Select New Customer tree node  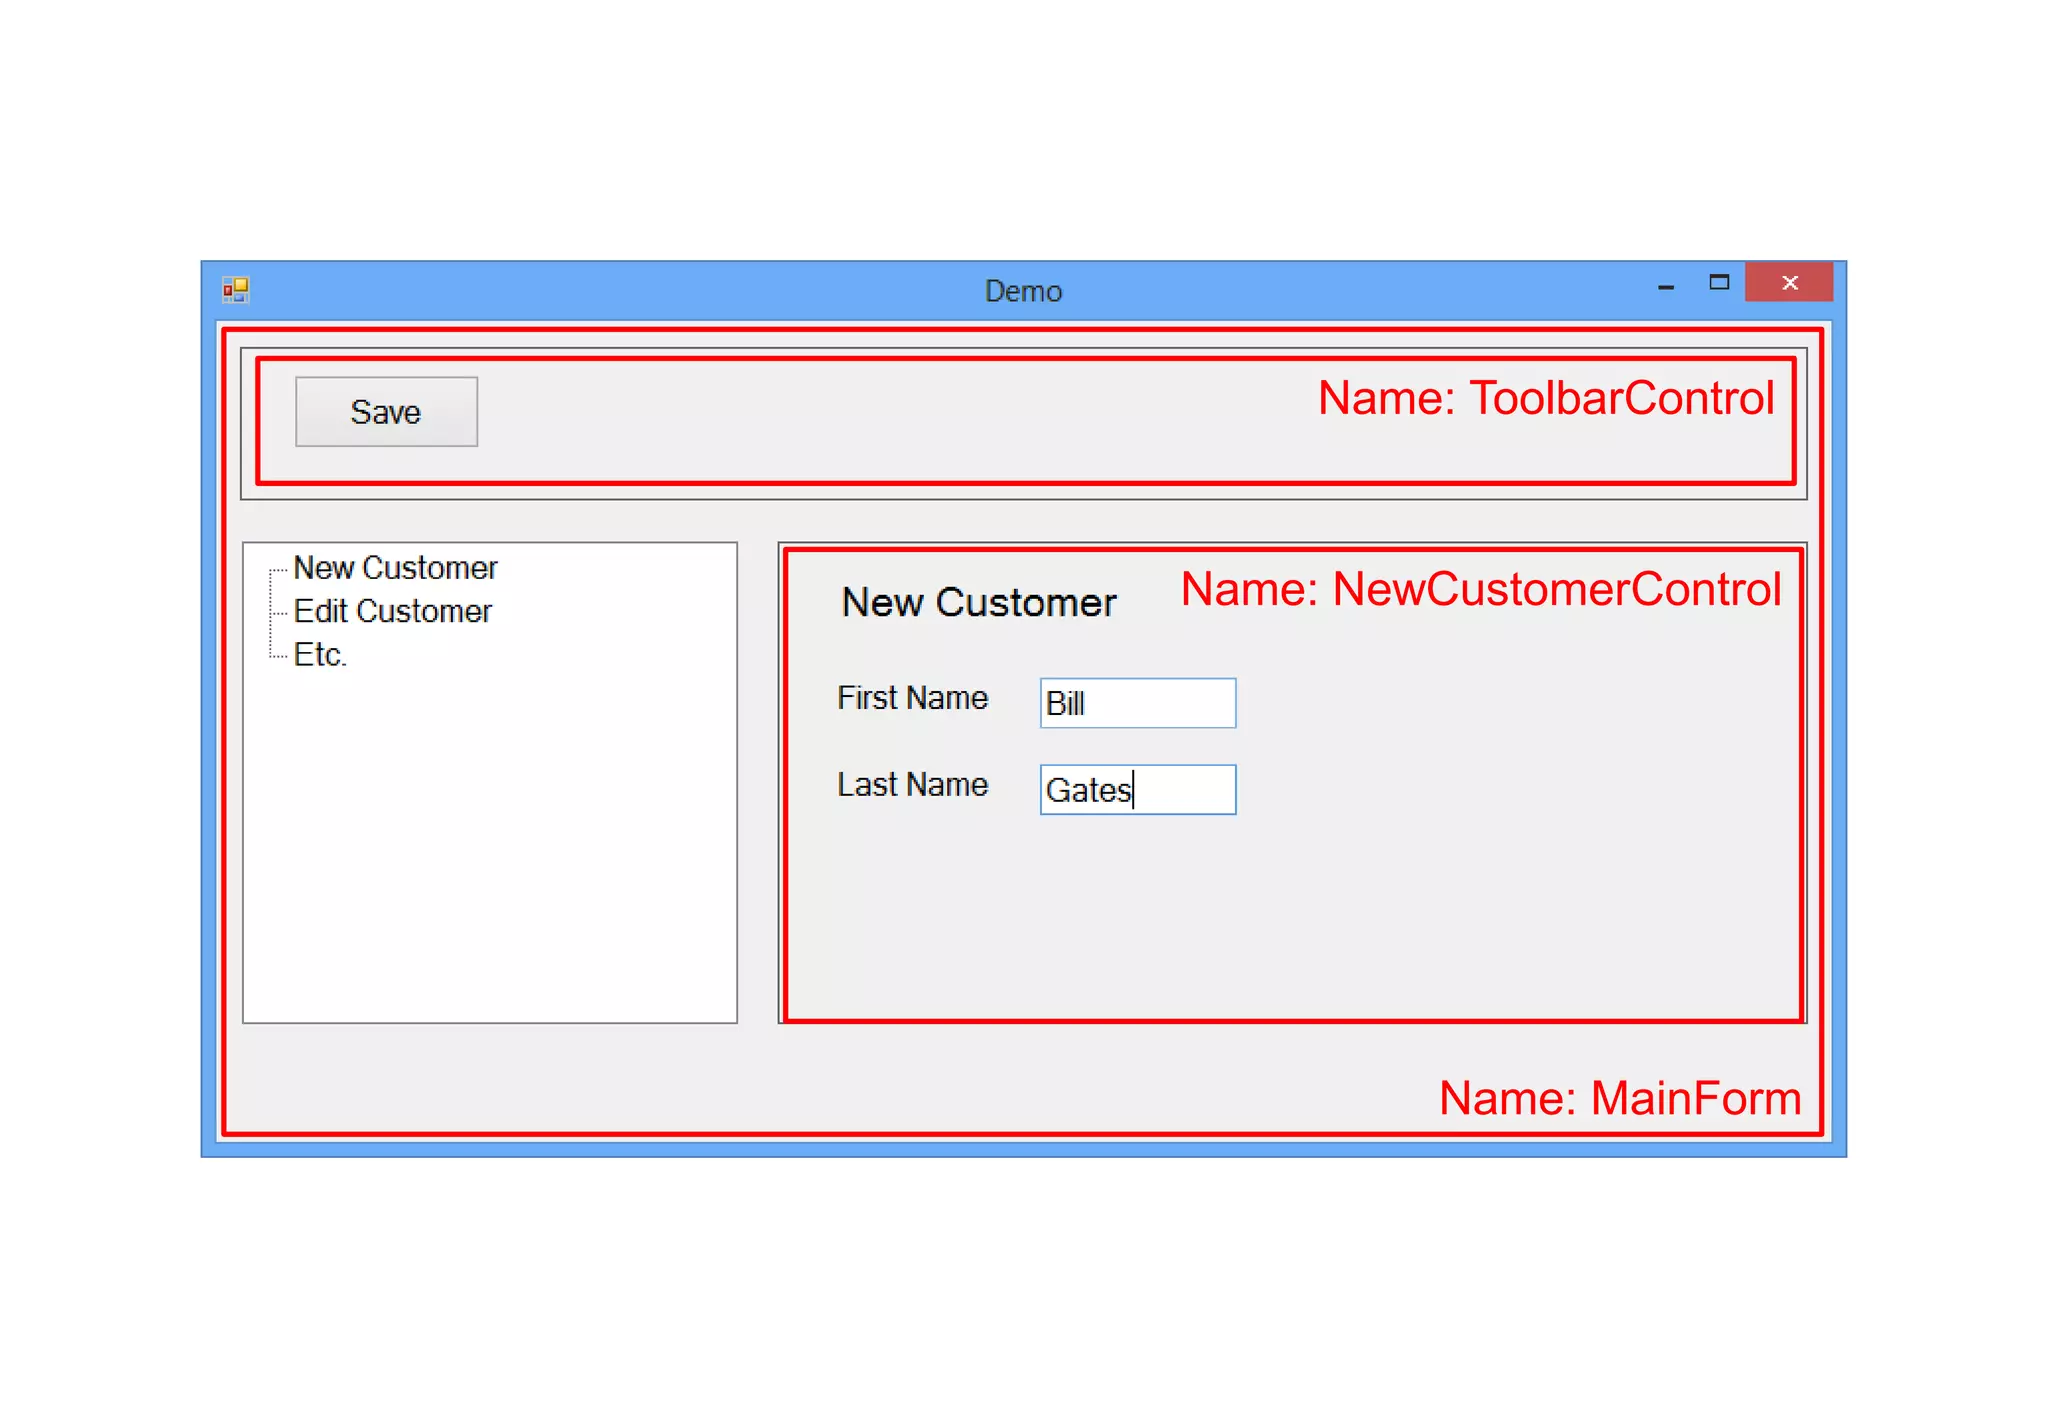pyautogui.click(x=395, y=568)
